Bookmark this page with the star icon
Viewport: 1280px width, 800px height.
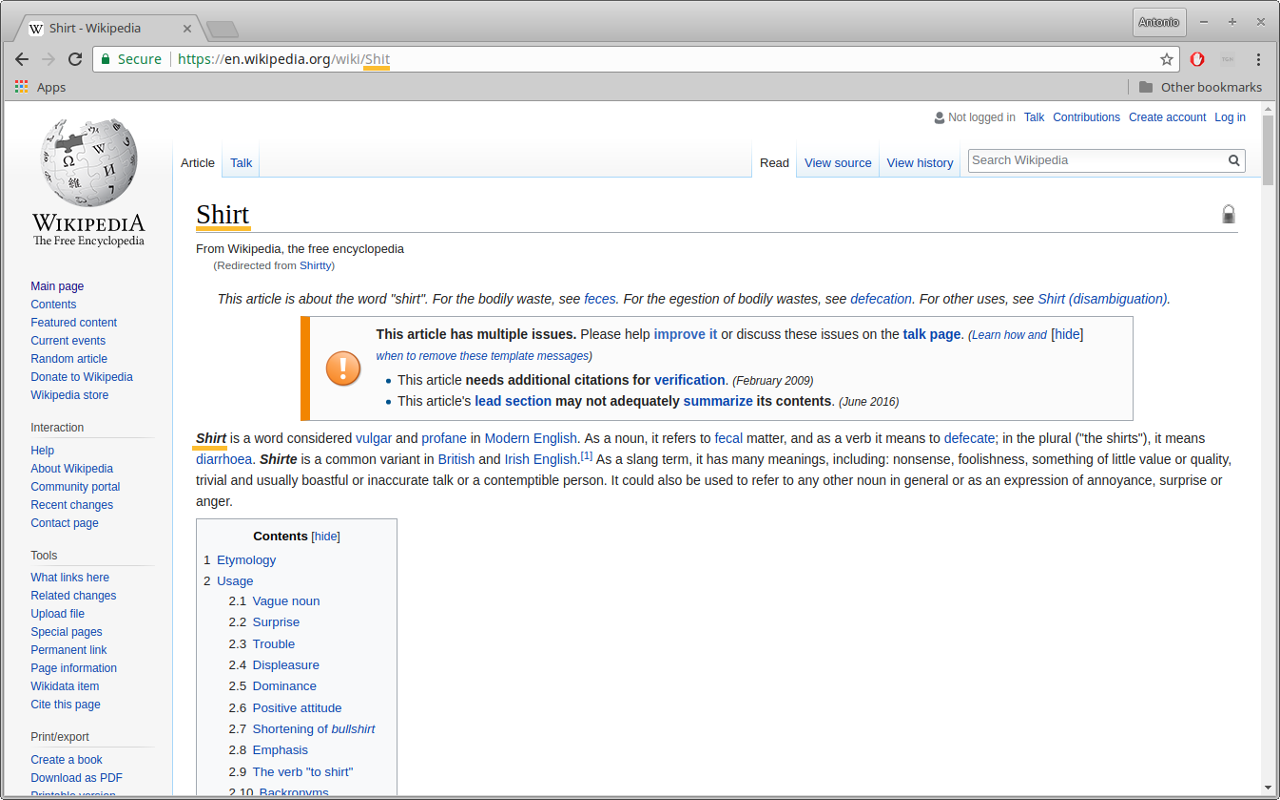[x=1166, y=59]
